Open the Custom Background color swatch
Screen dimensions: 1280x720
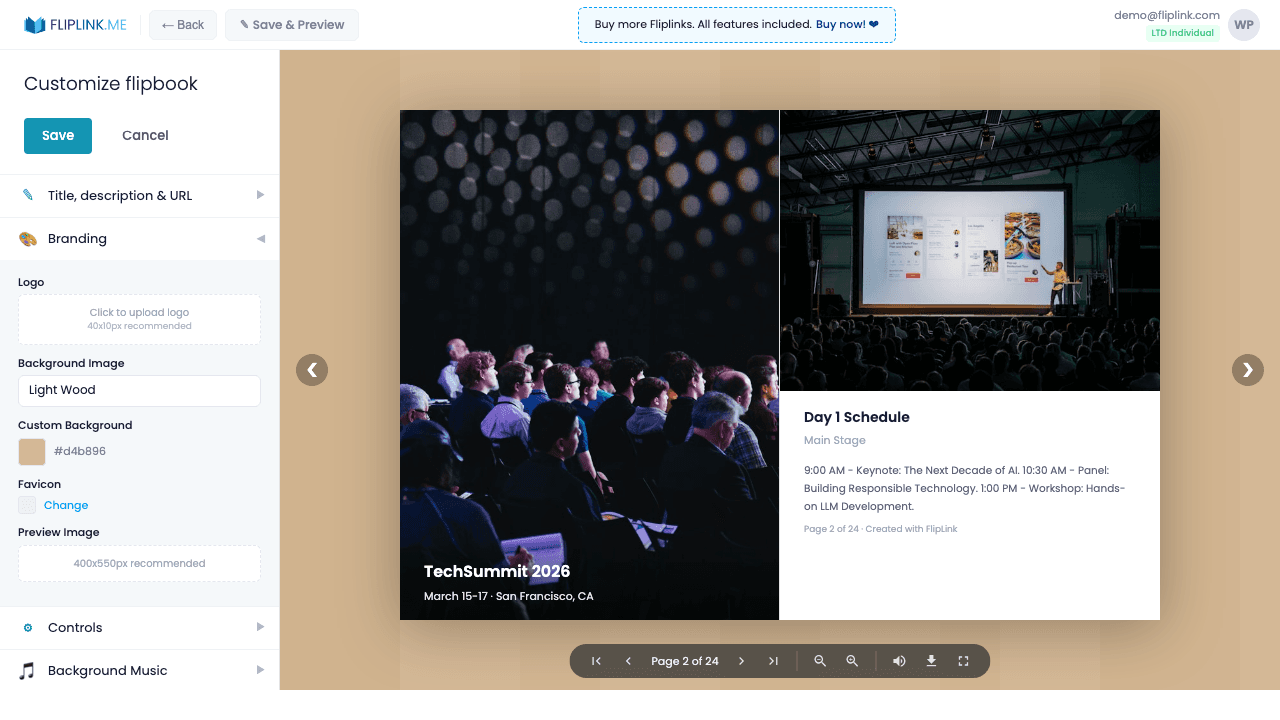click(30, 451)
